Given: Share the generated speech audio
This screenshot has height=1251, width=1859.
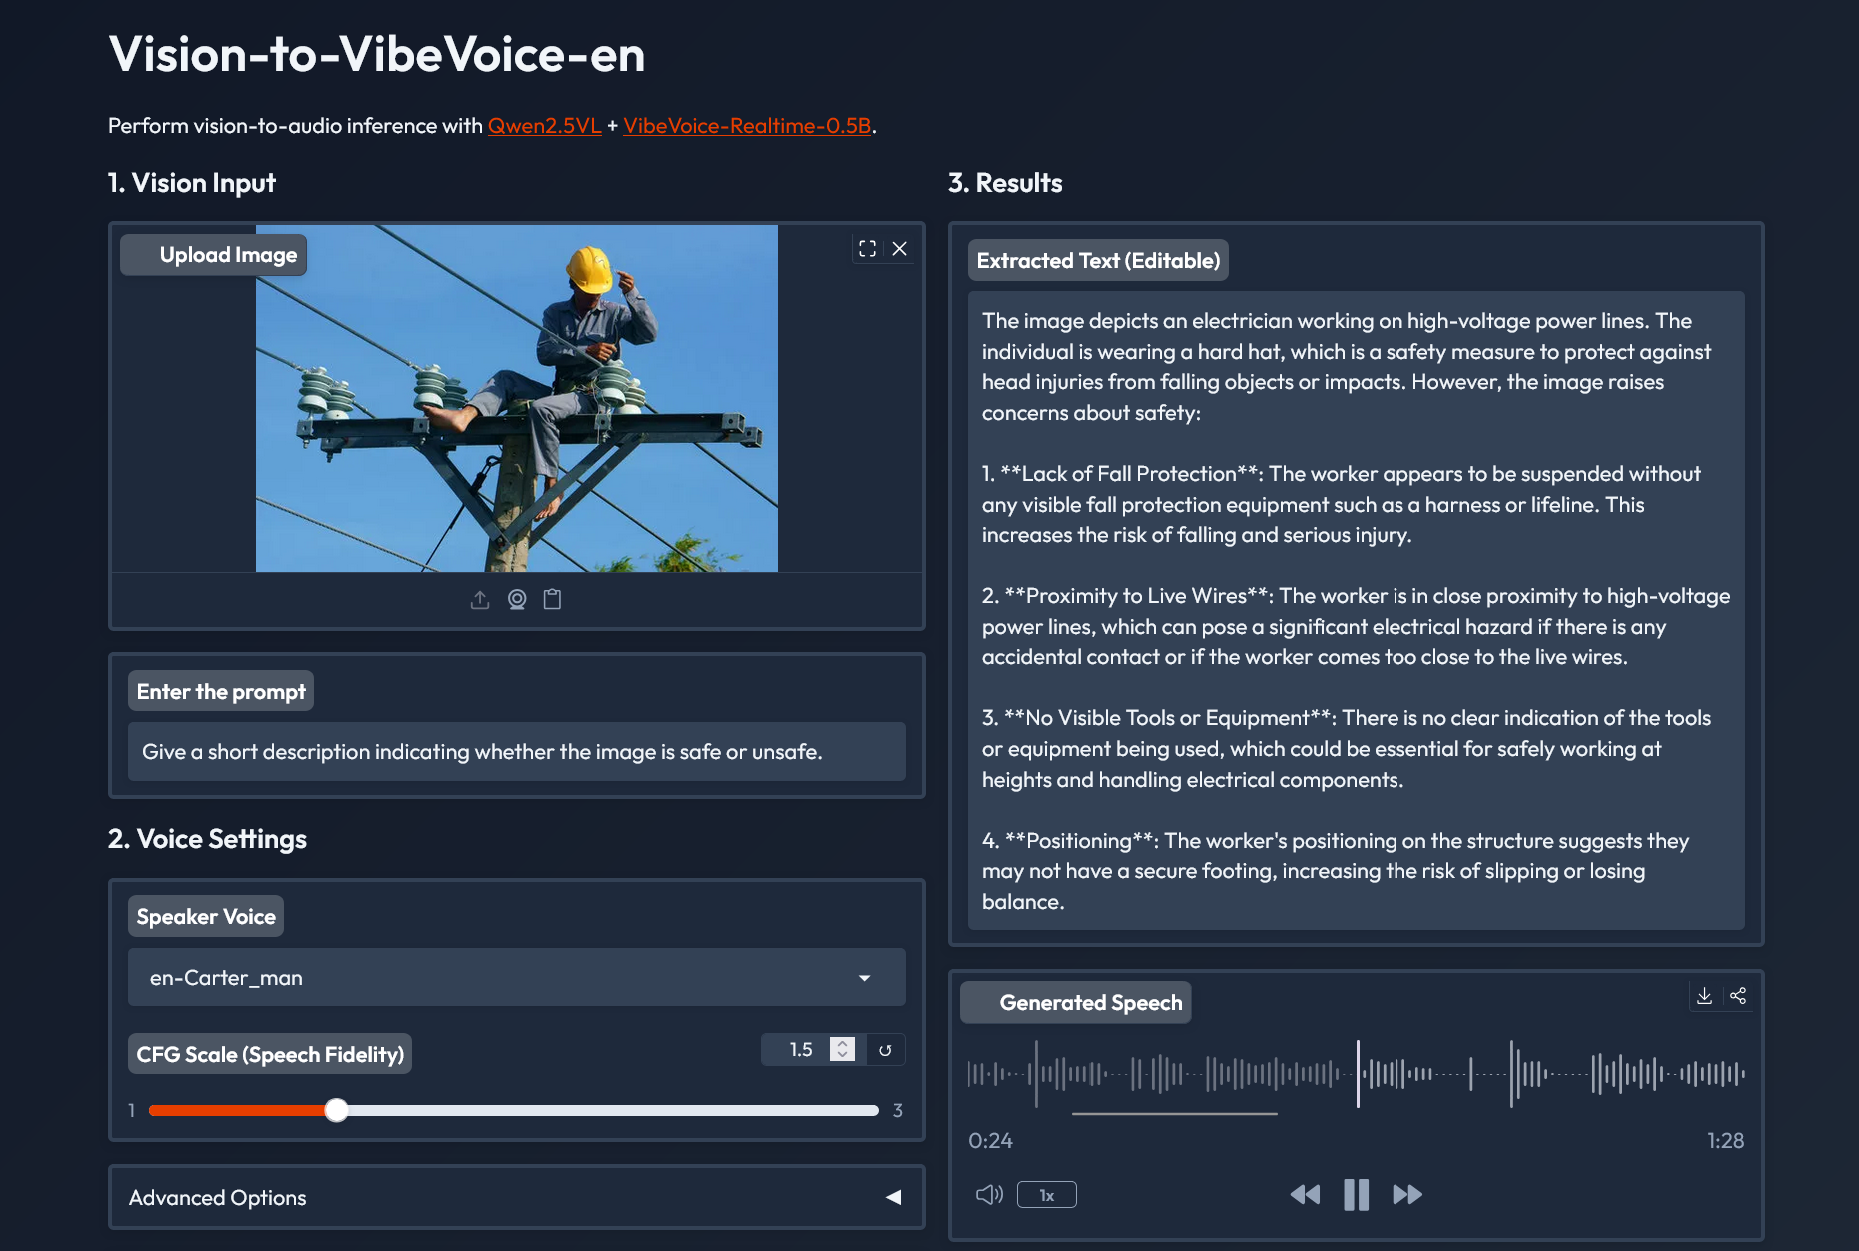Looking at the screenshot, I should tap(1738, 996).
